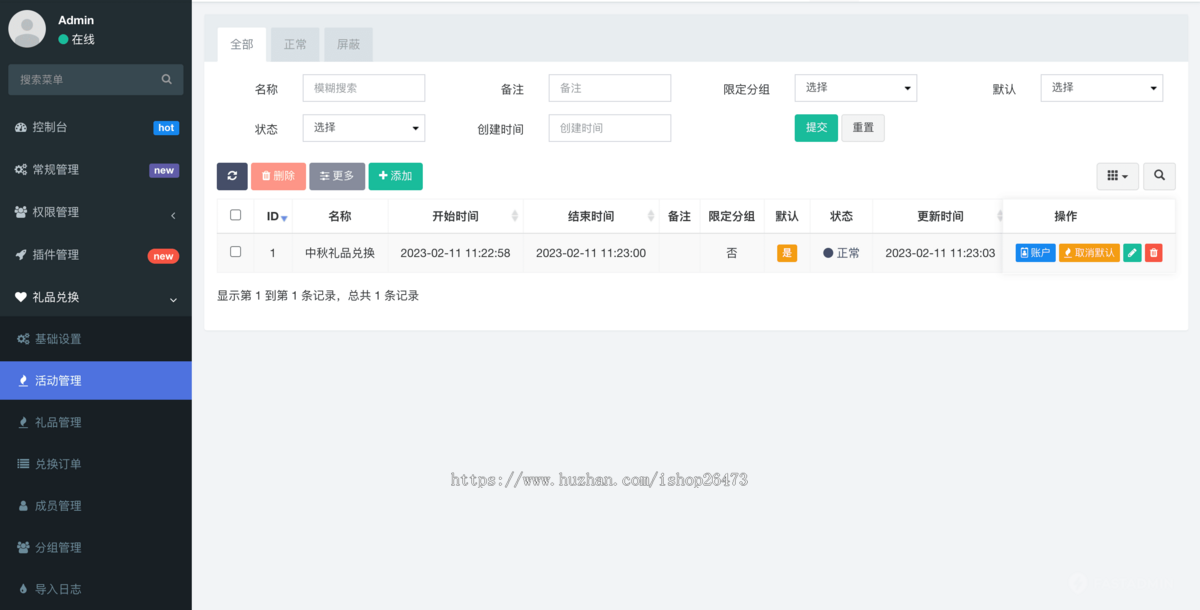Viewport: 1200px width, 610px height.
Task: Click the 中秋礼品兑换 name cell
Action: coord(340,253)
